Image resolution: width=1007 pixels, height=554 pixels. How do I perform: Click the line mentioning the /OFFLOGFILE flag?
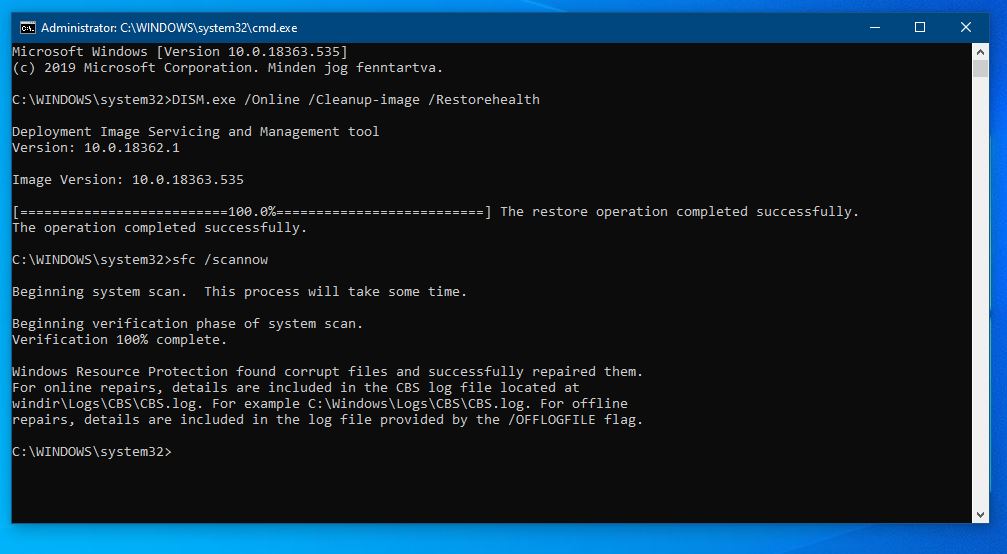(328, 420)
